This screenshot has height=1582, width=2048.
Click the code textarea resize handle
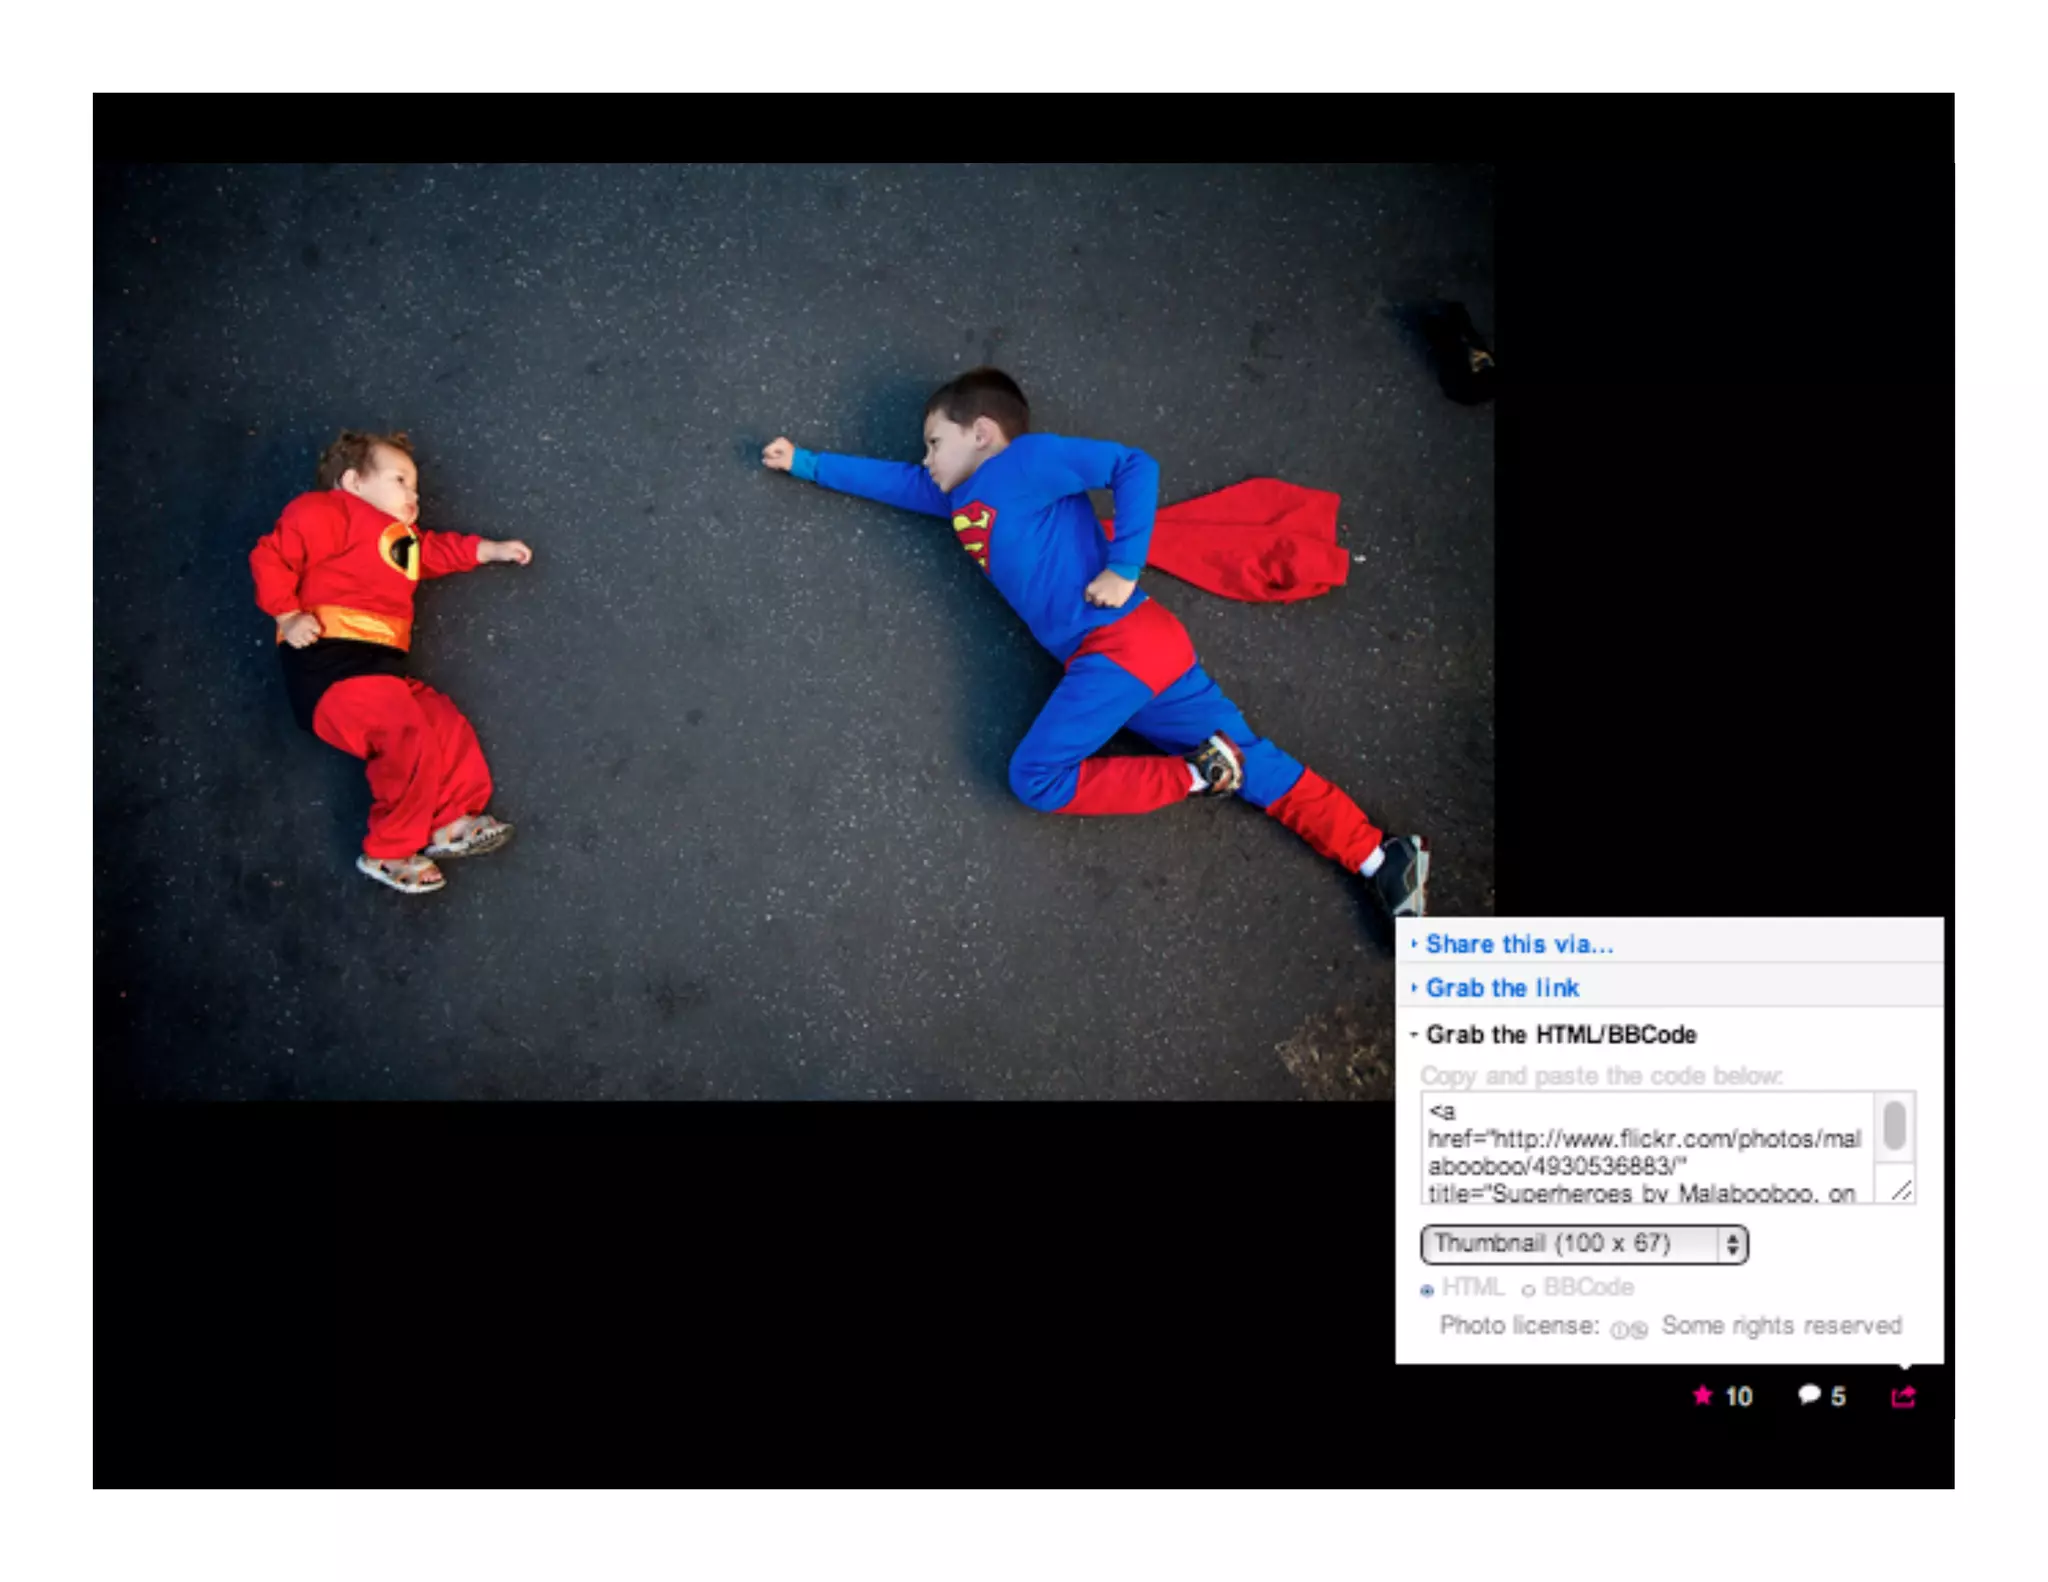(x=1901, y=1189)
